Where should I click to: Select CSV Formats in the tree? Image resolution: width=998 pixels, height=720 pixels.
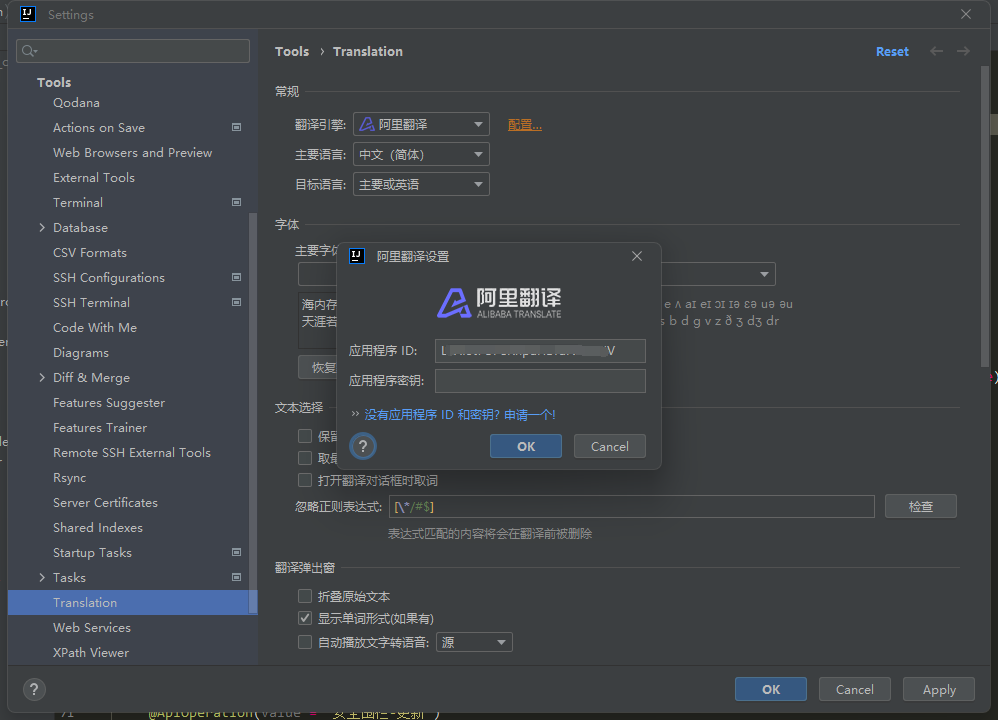click(90, 253)
